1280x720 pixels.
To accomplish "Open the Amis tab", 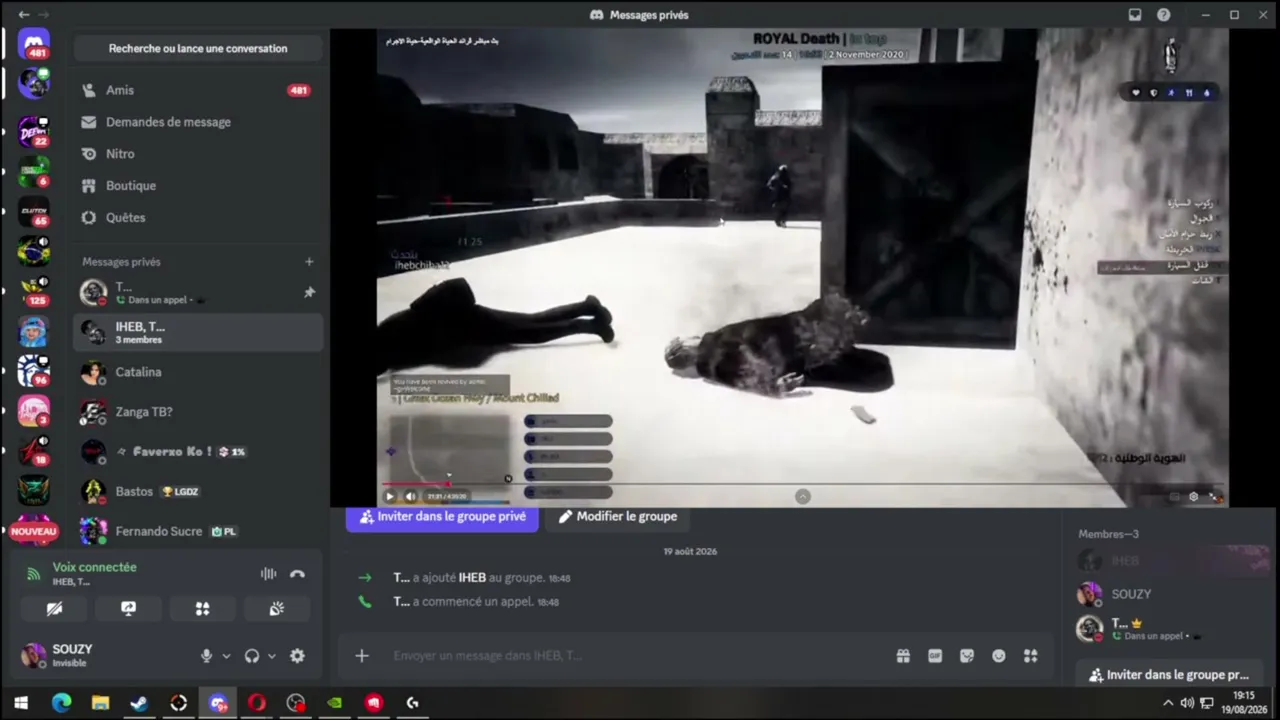I will pos(198,90).
